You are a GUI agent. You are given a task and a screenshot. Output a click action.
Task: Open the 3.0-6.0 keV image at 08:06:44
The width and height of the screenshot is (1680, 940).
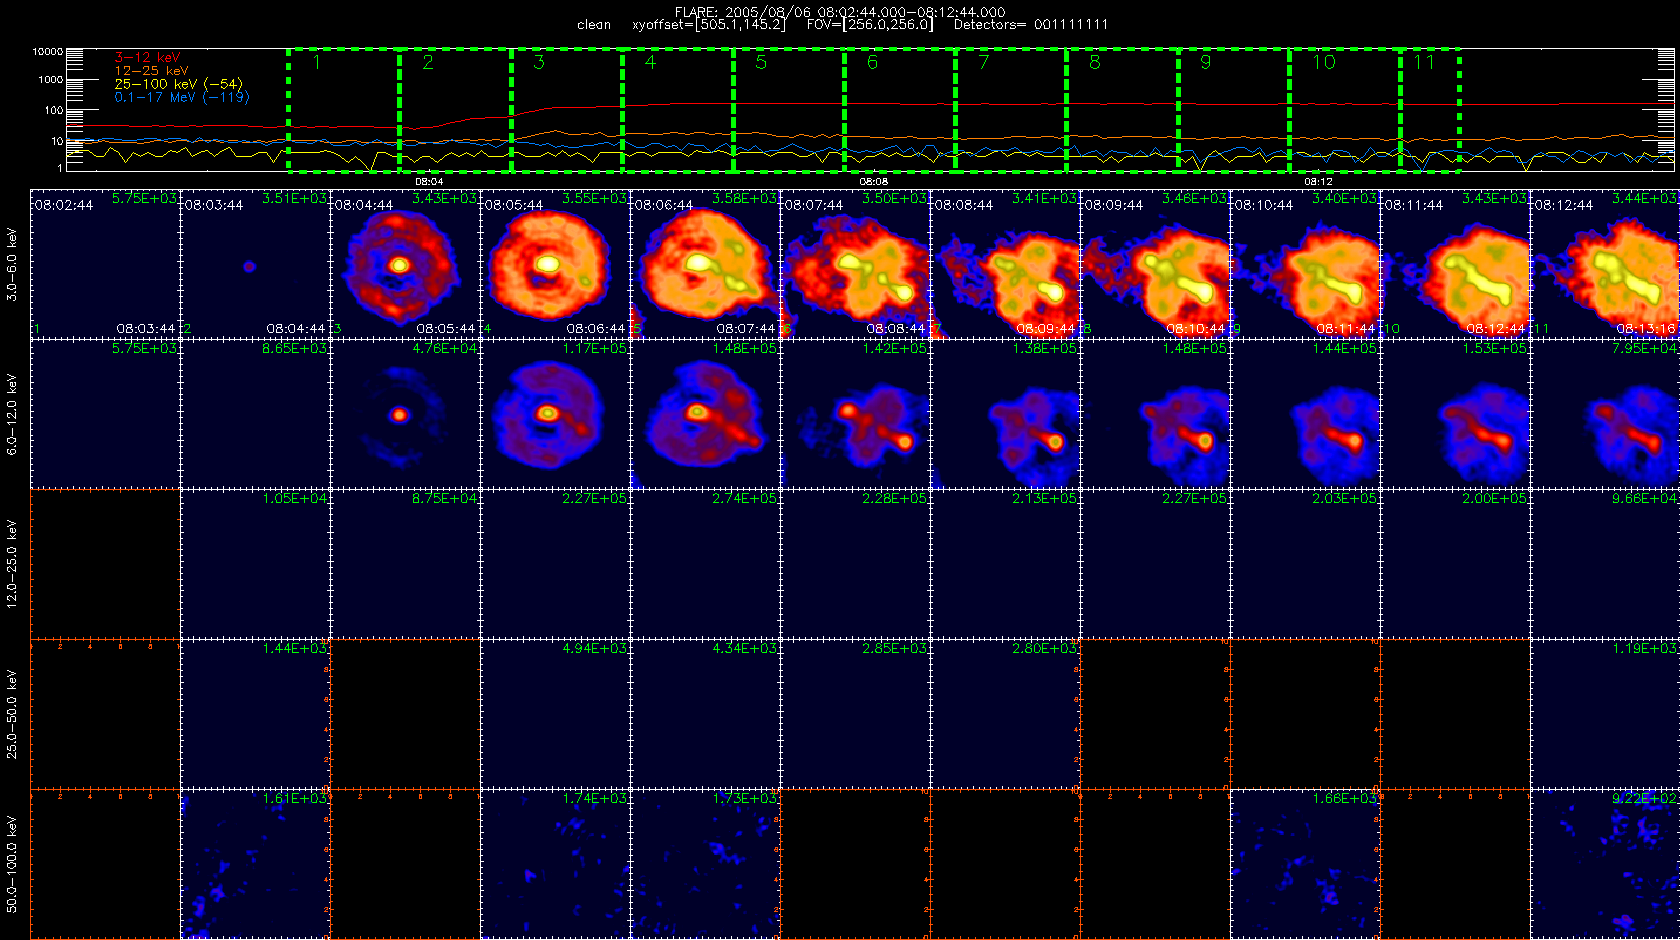click(x=705, y=264)
